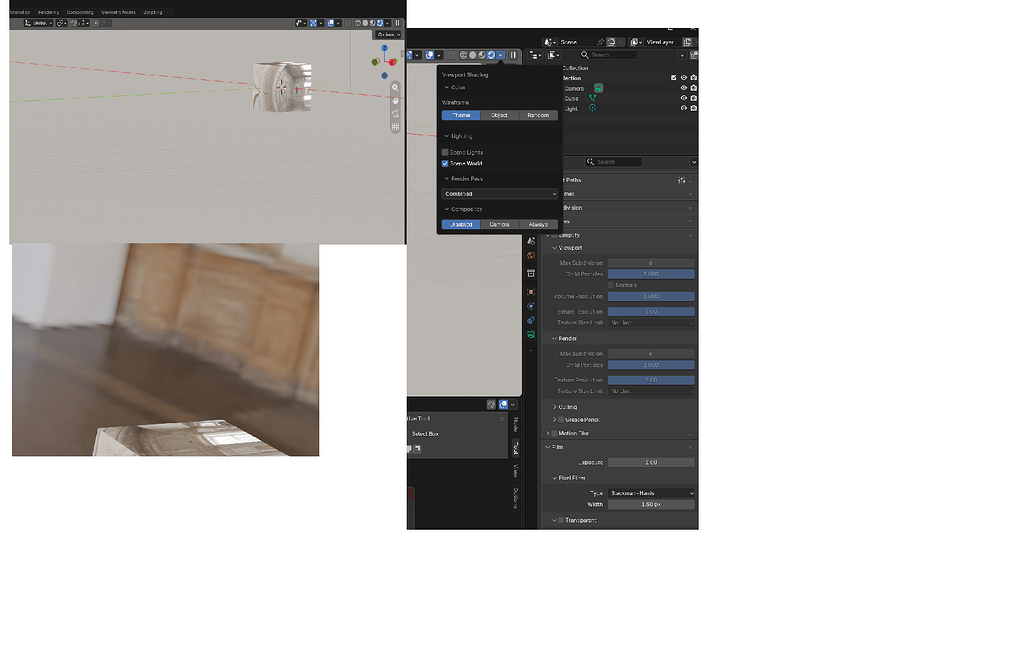Screen dimensions: 1024x659
Task: Open the Object Constraints properties tab
Action: pos(531,320)
